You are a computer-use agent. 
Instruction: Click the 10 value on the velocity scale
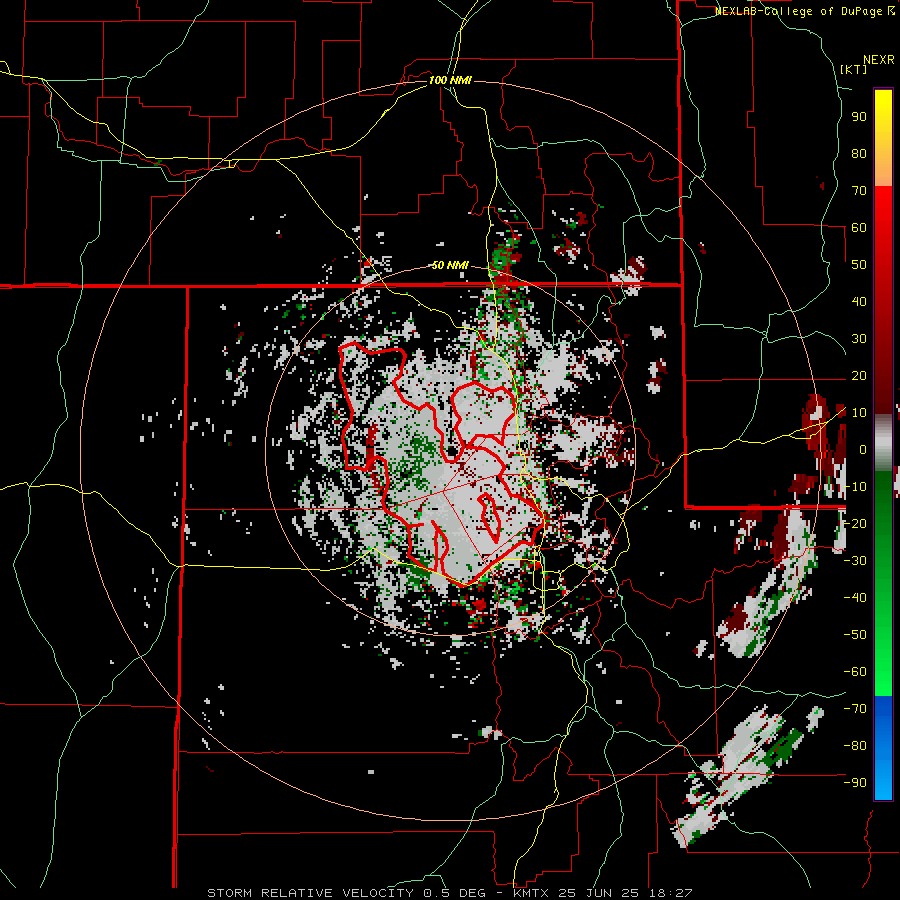859,413
